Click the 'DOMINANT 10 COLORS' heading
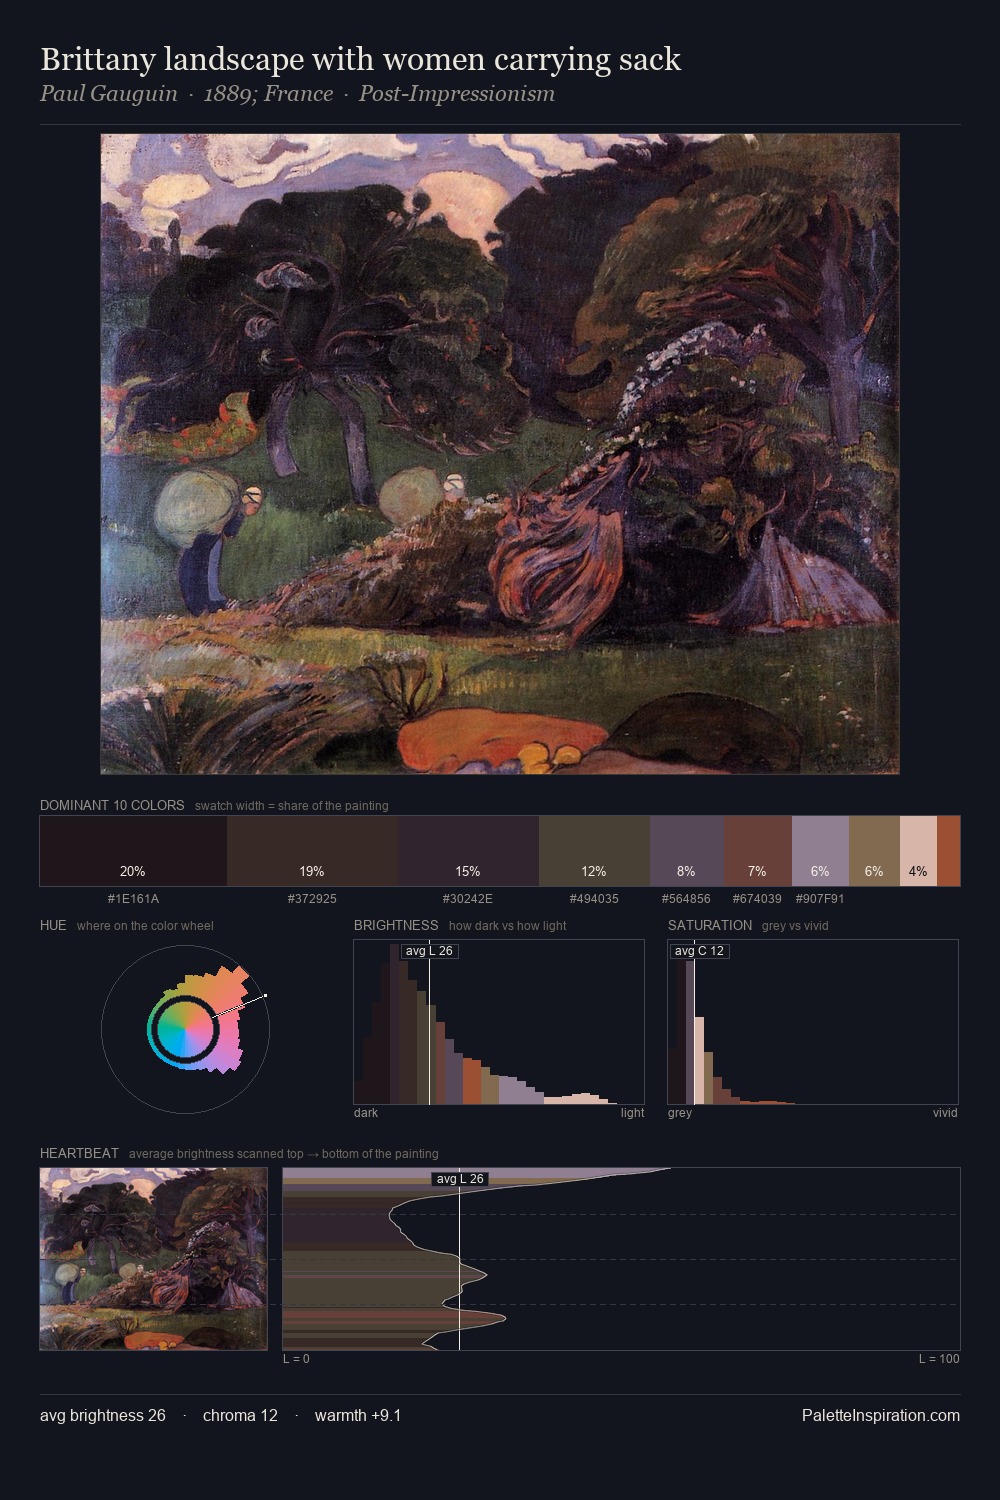The image size is (1000, 1500). (112, 805)
